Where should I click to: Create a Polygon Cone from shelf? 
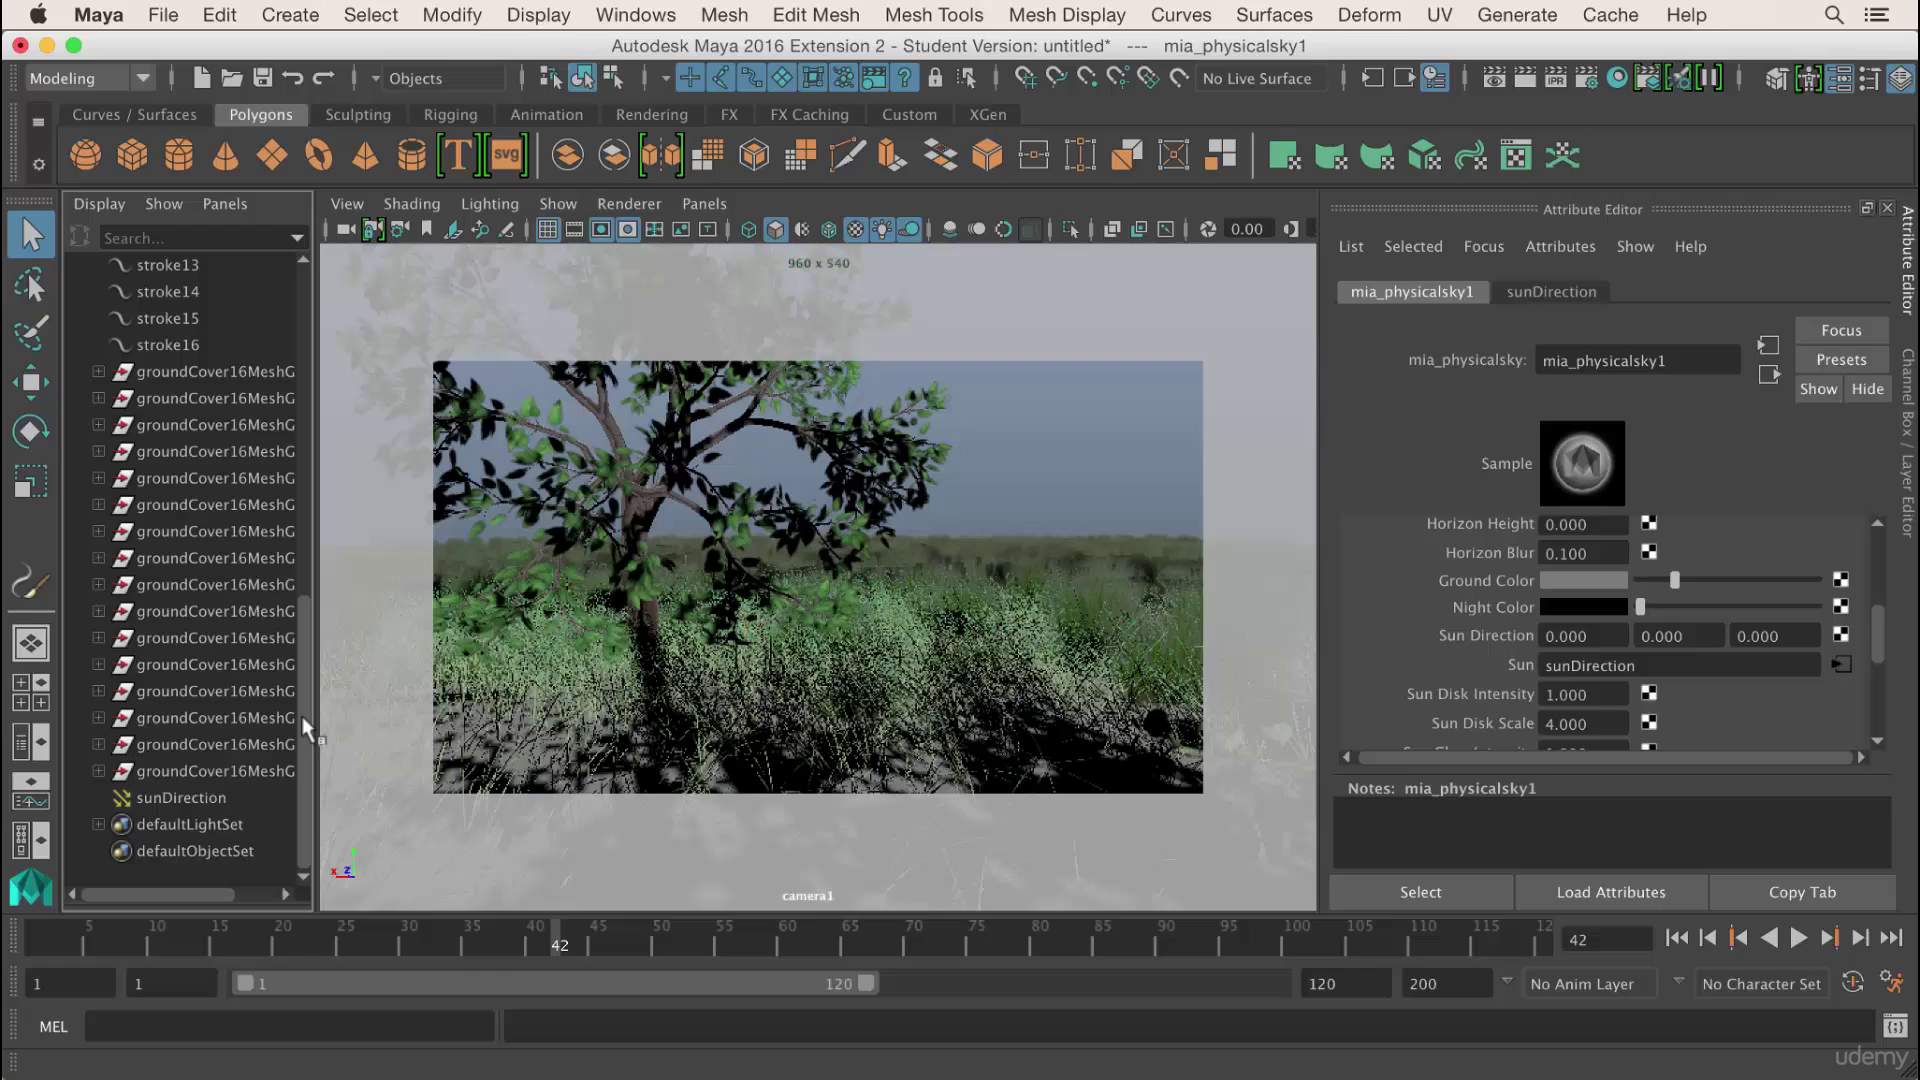pyautogui.click(x=226, y=156)
